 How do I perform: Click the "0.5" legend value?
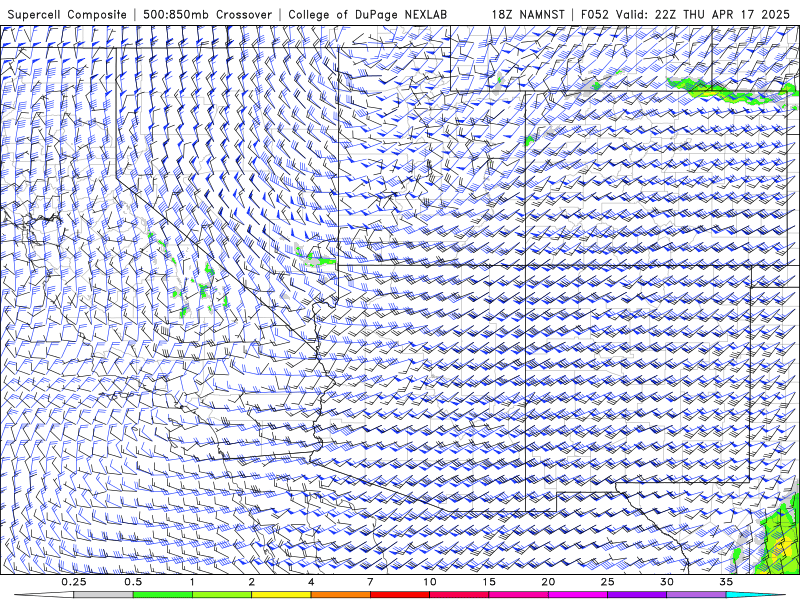[x=133, y=582]
